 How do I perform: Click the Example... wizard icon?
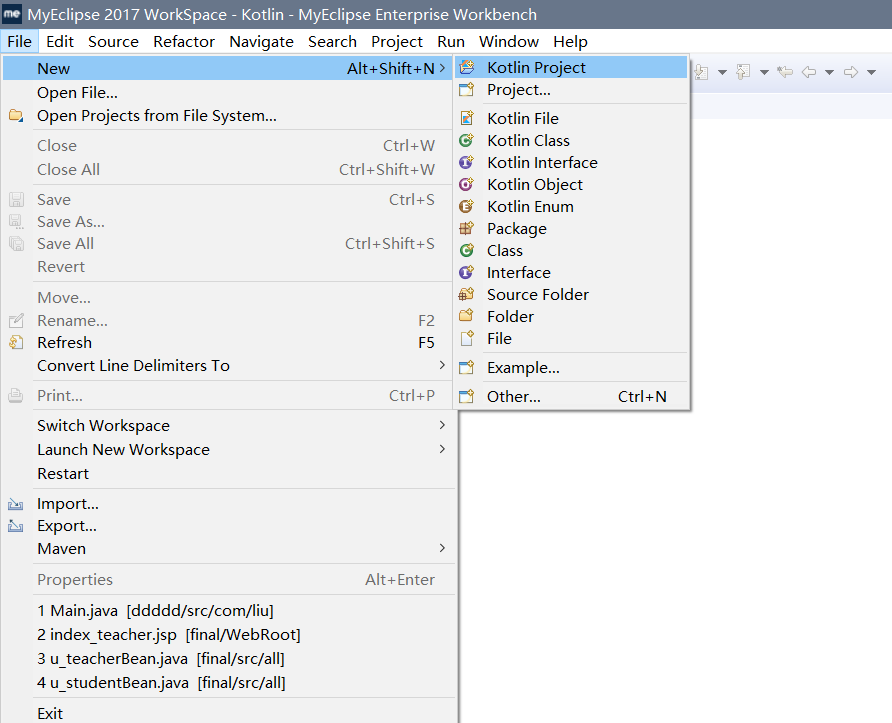pyautogui.click(x=466, y=367)
